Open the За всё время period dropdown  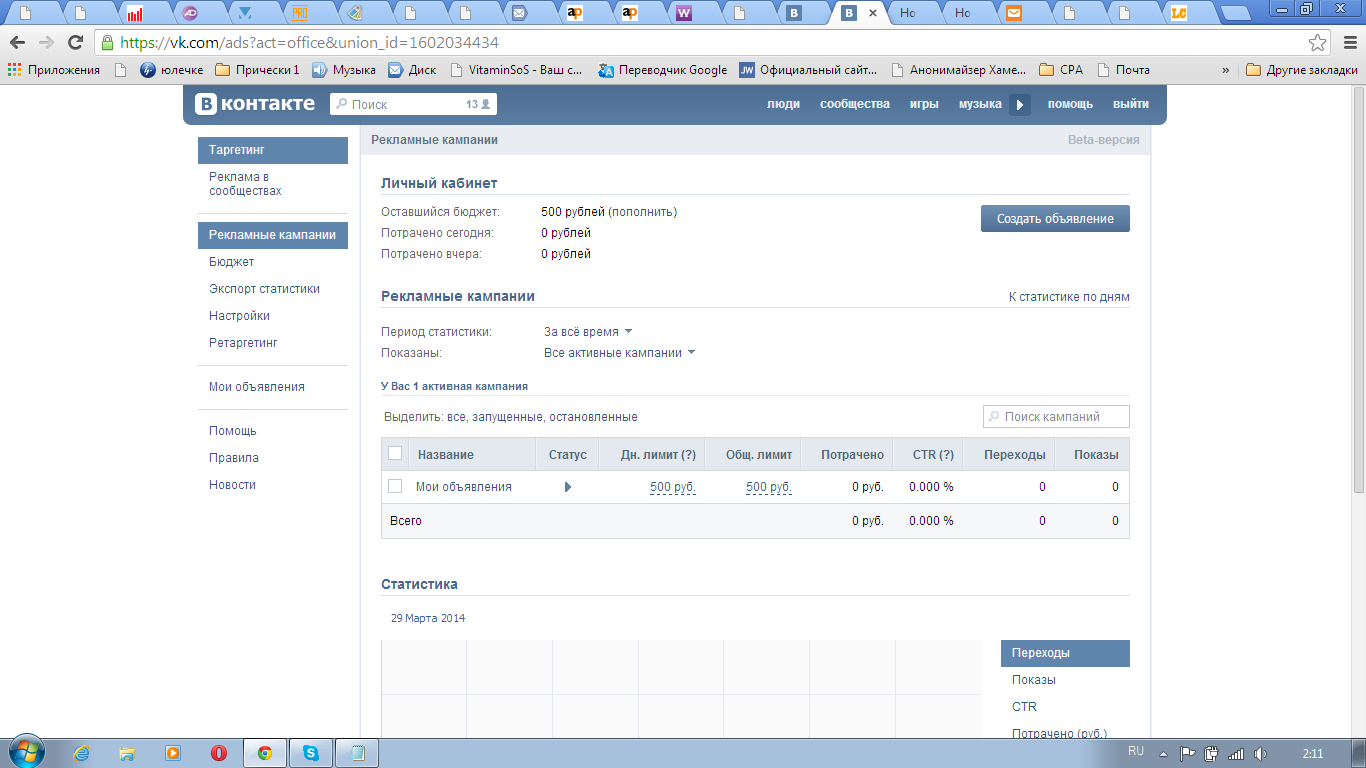click(x=588, y=331)
